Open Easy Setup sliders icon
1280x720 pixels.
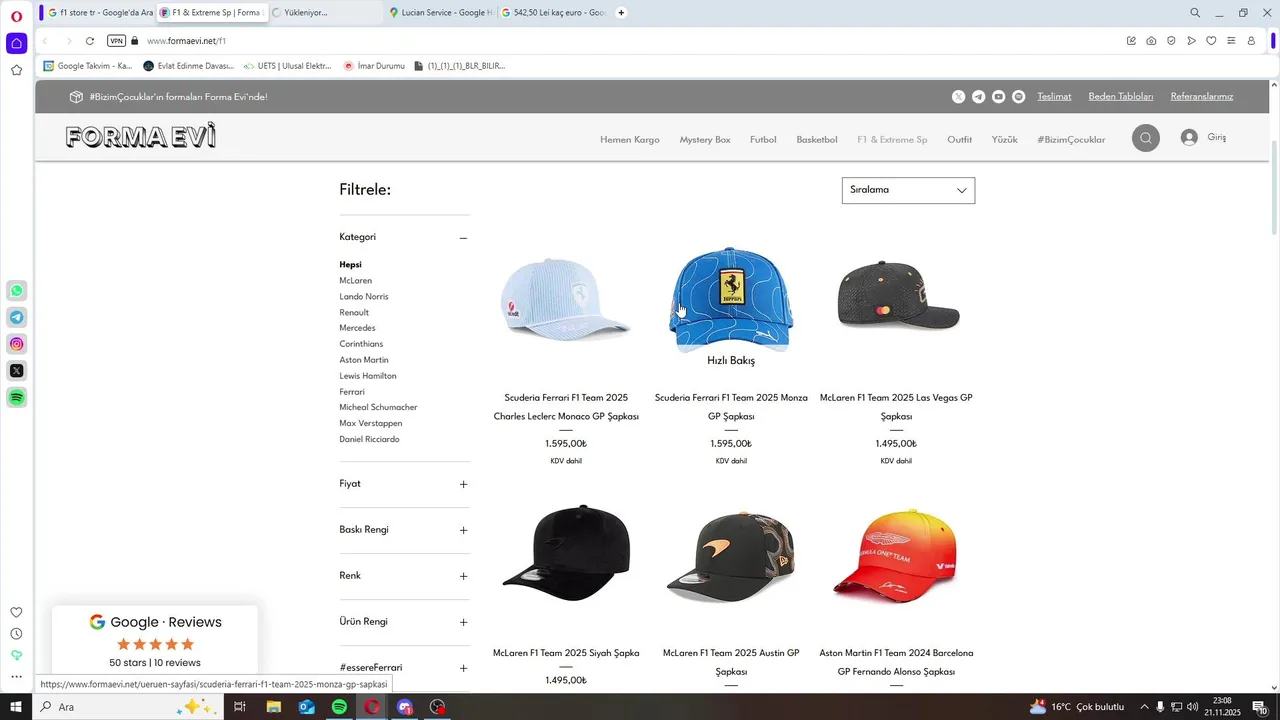(x=1231, y=41)
